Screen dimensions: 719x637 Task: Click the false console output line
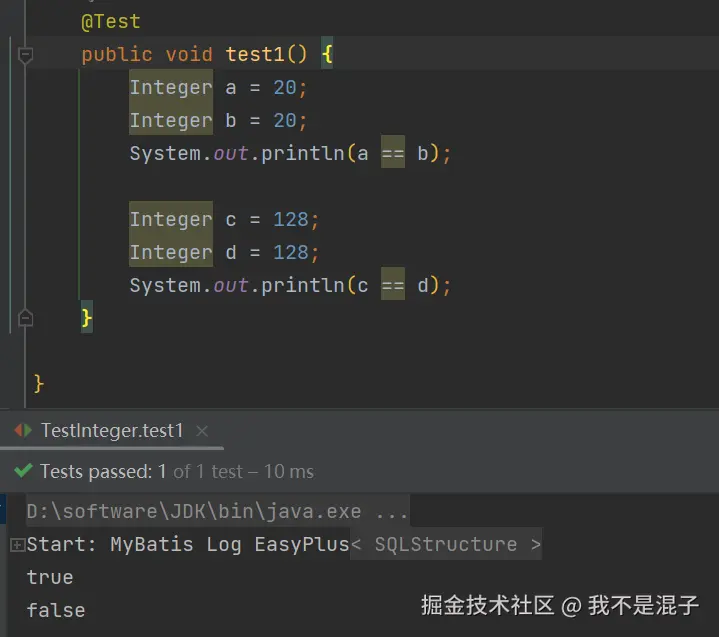coord(55,610)
